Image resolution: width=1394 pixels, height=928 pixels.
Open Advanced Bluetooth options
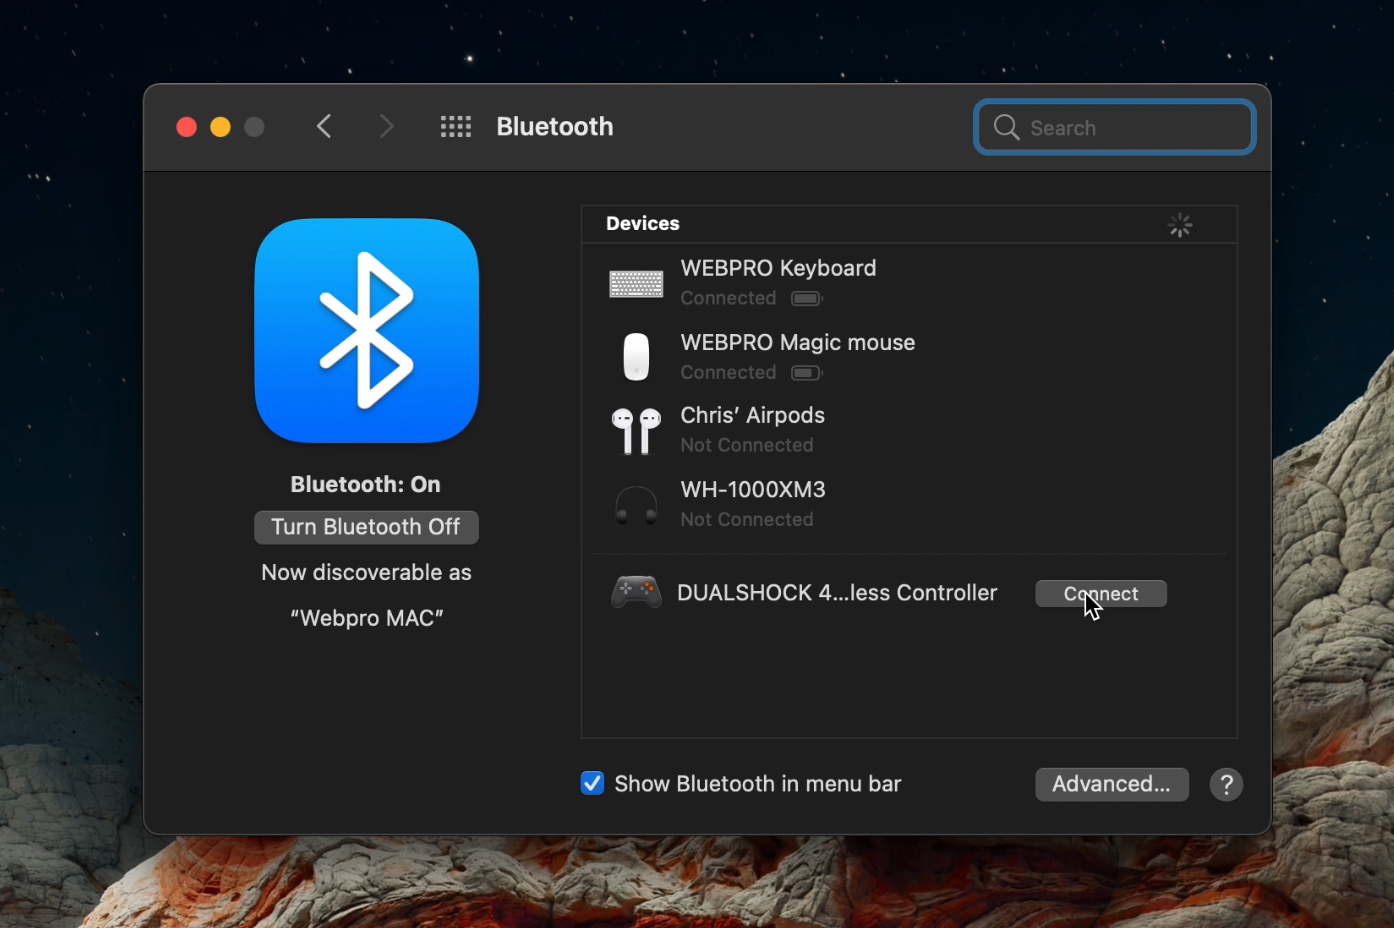[1112, 784]
